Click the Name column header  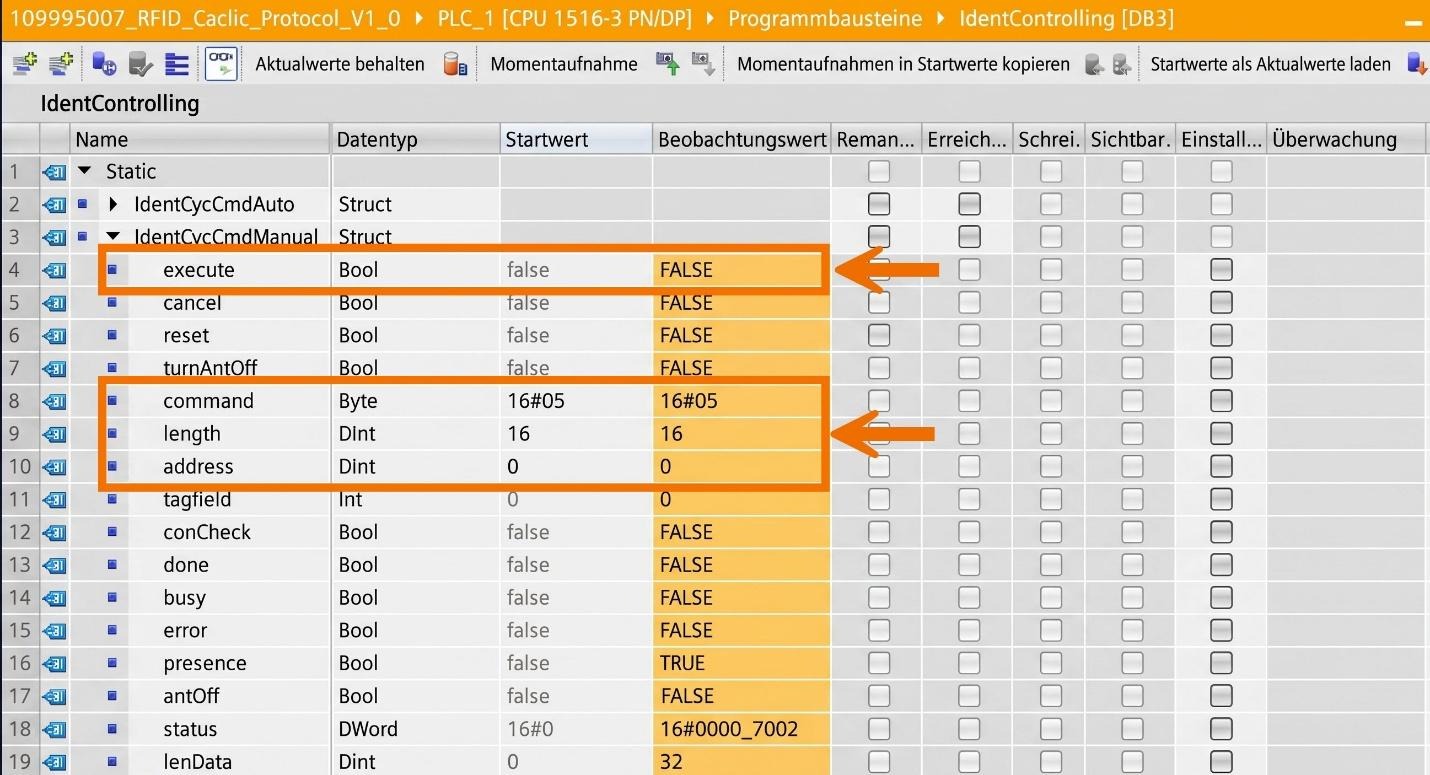point(200,140)
